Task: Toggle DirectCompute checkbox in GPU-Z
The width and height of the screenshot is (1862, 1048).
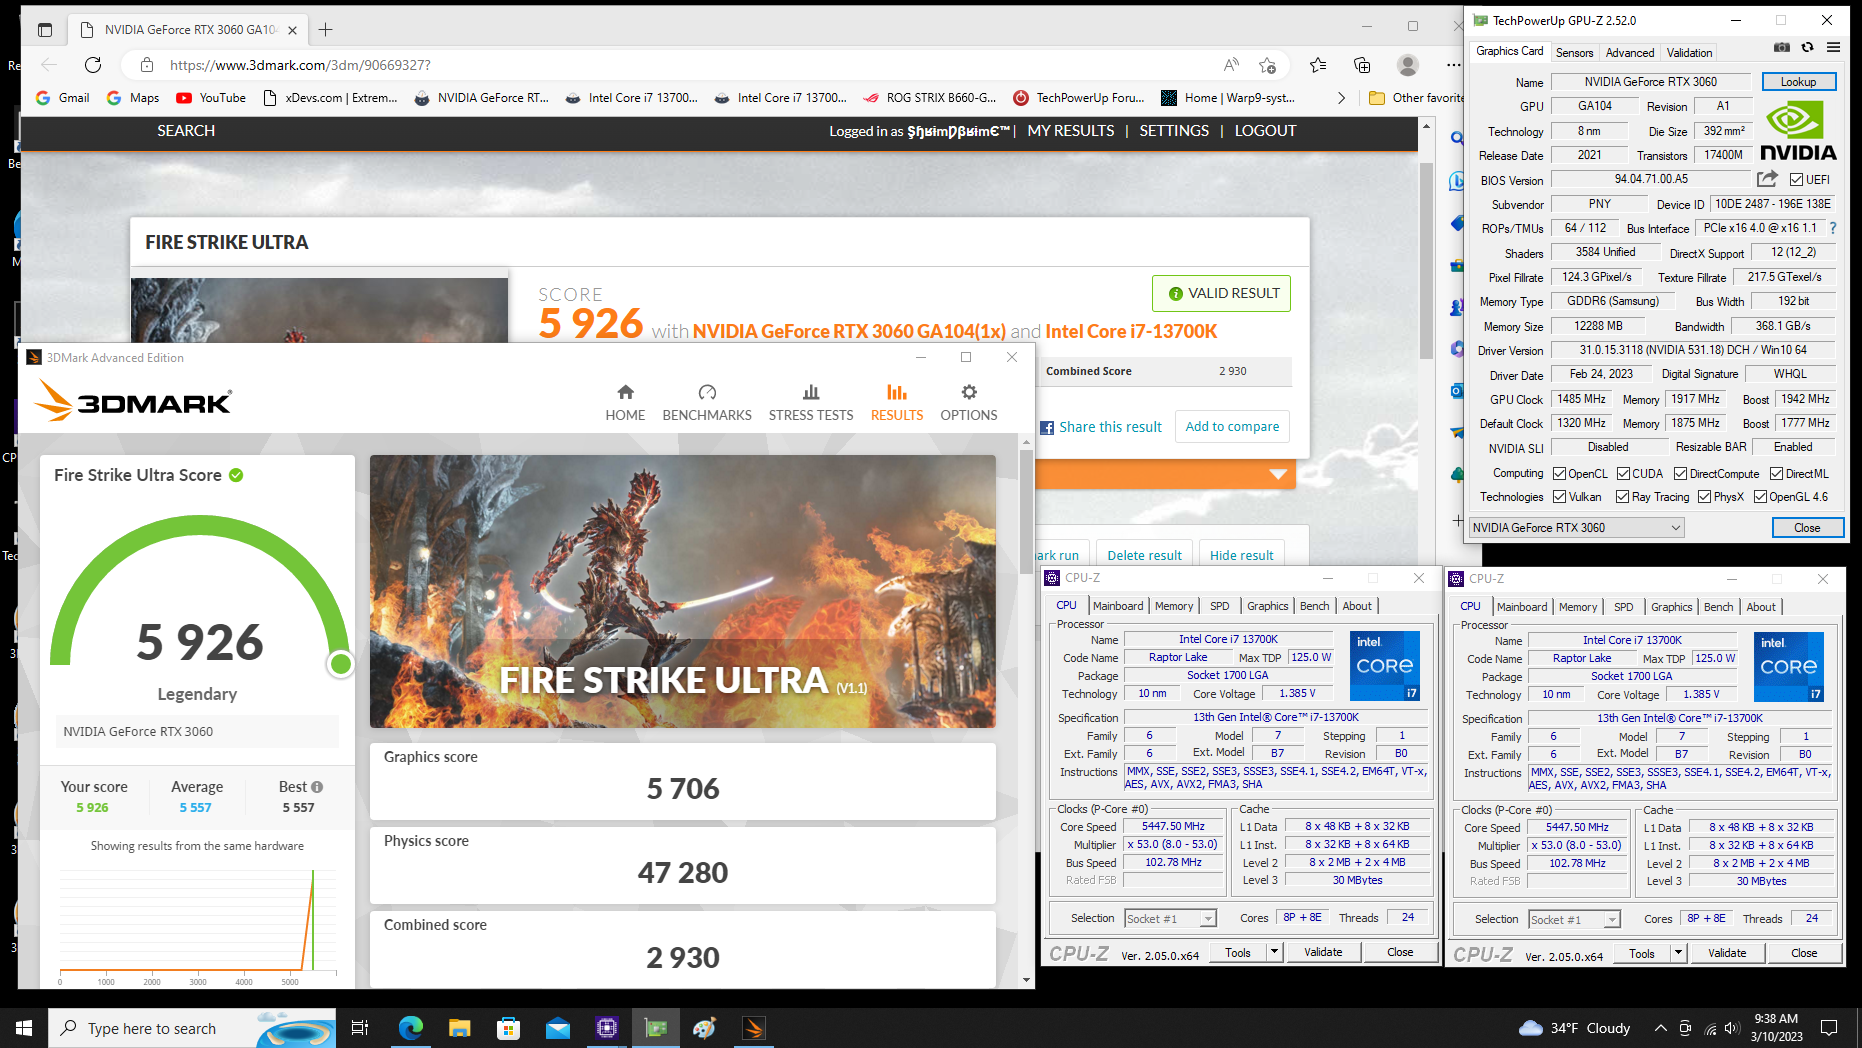Action: pos(1680,474)
